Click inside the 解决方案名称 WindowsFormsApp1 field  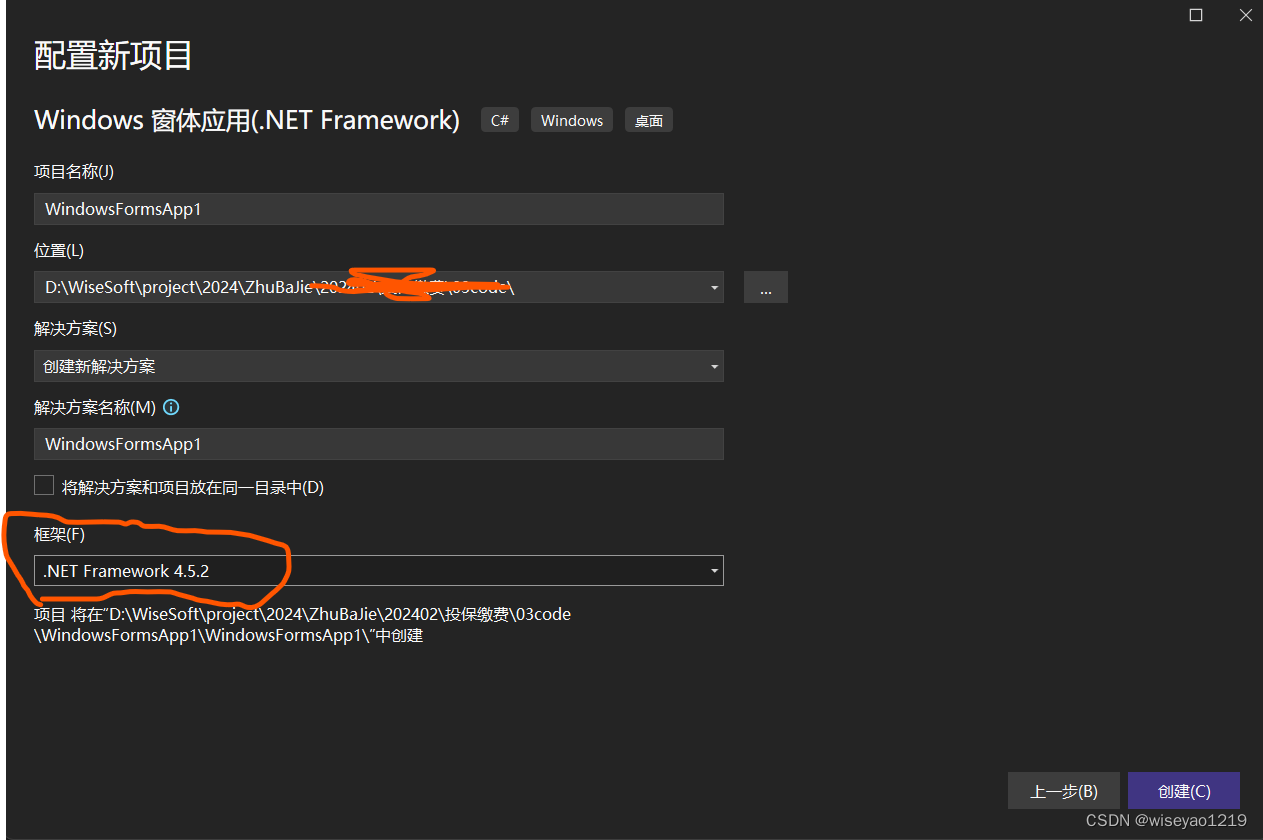[378, 444]
